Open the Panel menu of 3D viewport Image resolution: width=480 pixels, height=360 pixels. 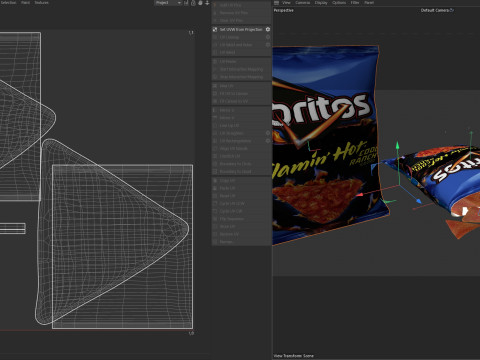369,3
